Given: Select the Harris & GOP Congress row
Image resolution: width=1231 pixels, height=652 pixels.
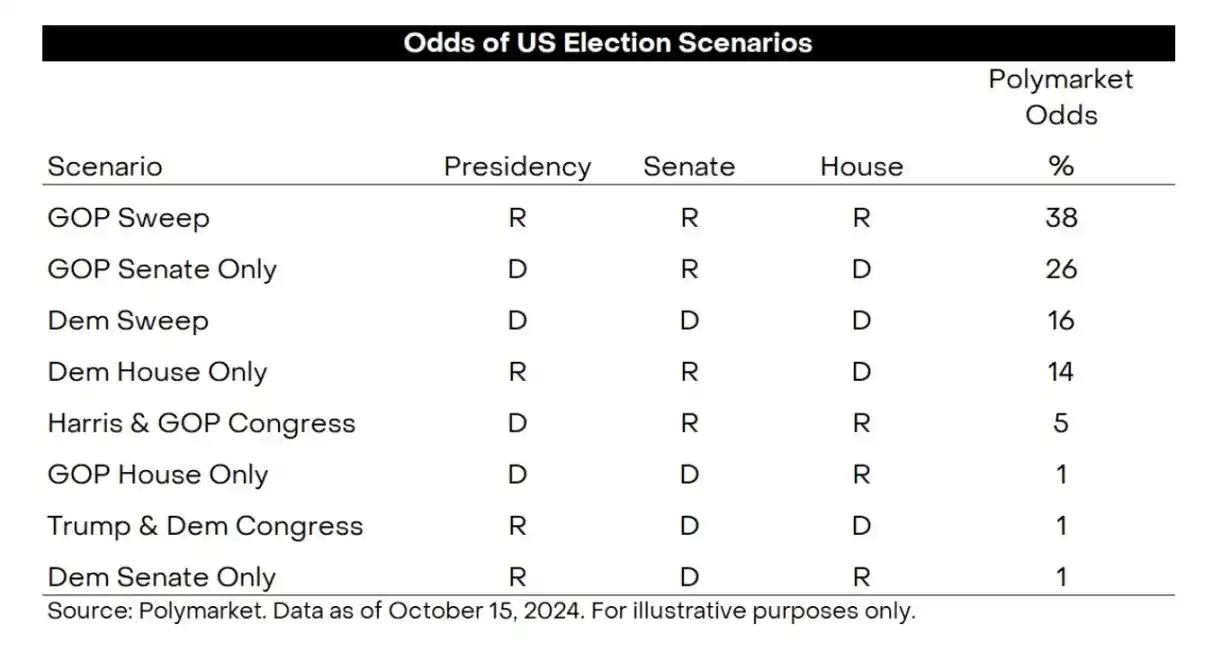Looking at the screenshot, I should pyautogui.click(x=201, y=423).
